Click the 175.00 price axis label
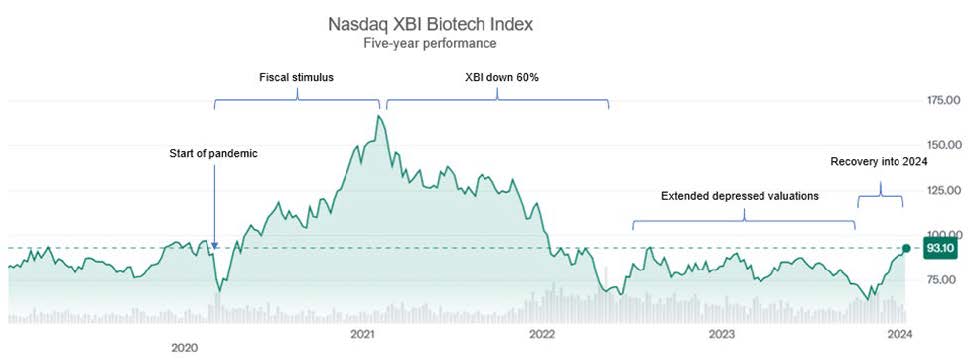968x360 pixels. click(x=943, y=99)
